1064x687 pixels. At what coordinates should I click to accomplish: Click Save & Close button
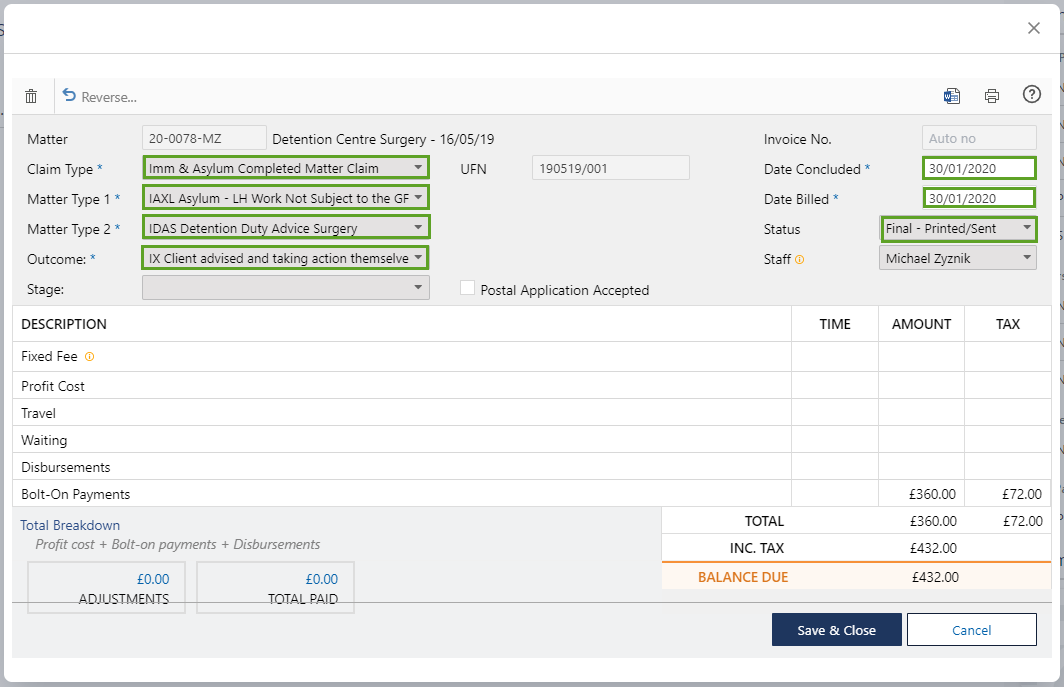coord(836,630)
